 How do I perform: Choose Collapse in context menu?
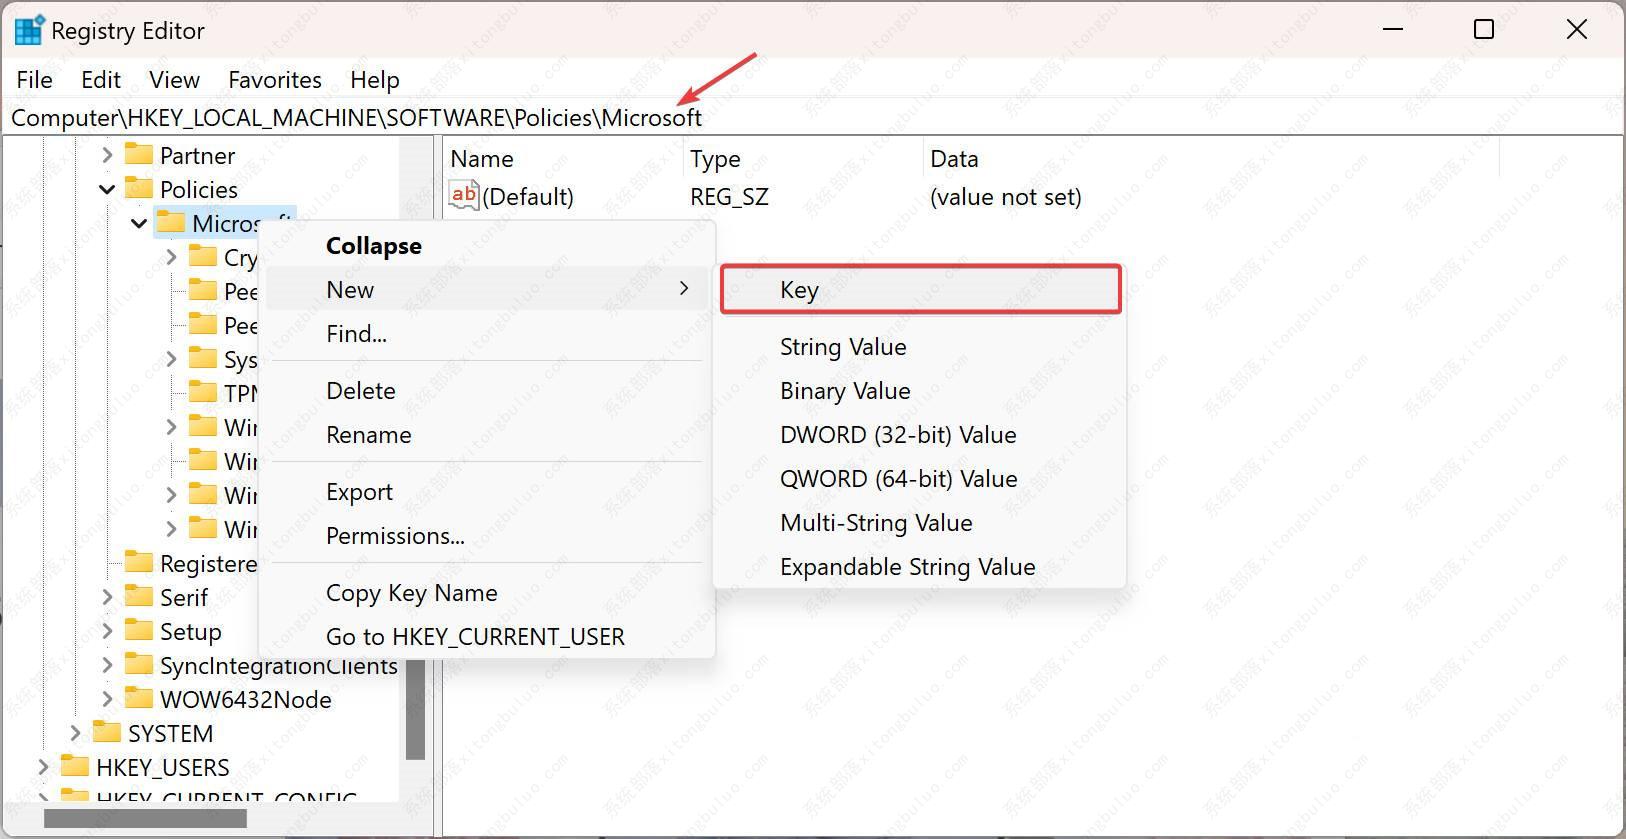point(487,245)
